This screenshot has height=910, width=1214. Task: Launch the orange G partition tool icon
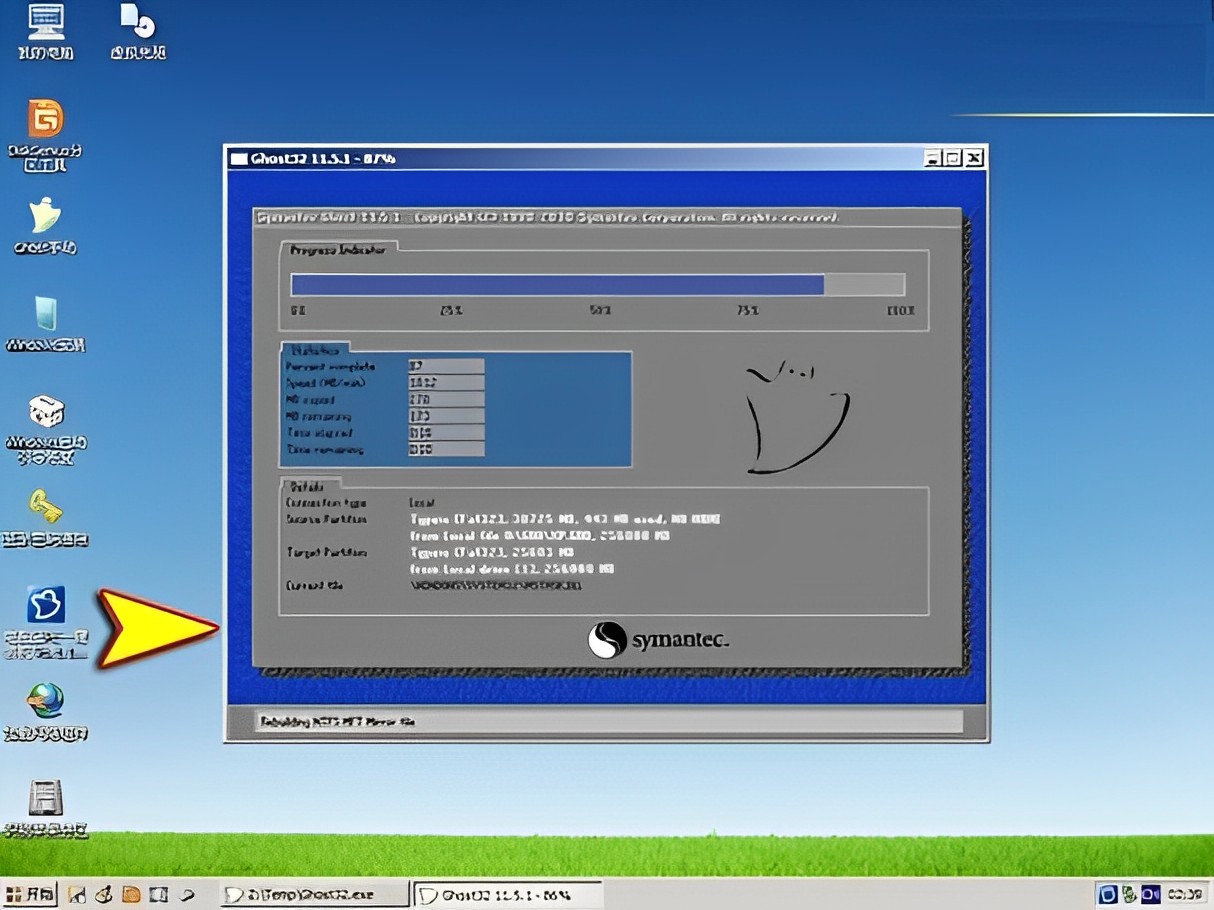click(45, 119)
